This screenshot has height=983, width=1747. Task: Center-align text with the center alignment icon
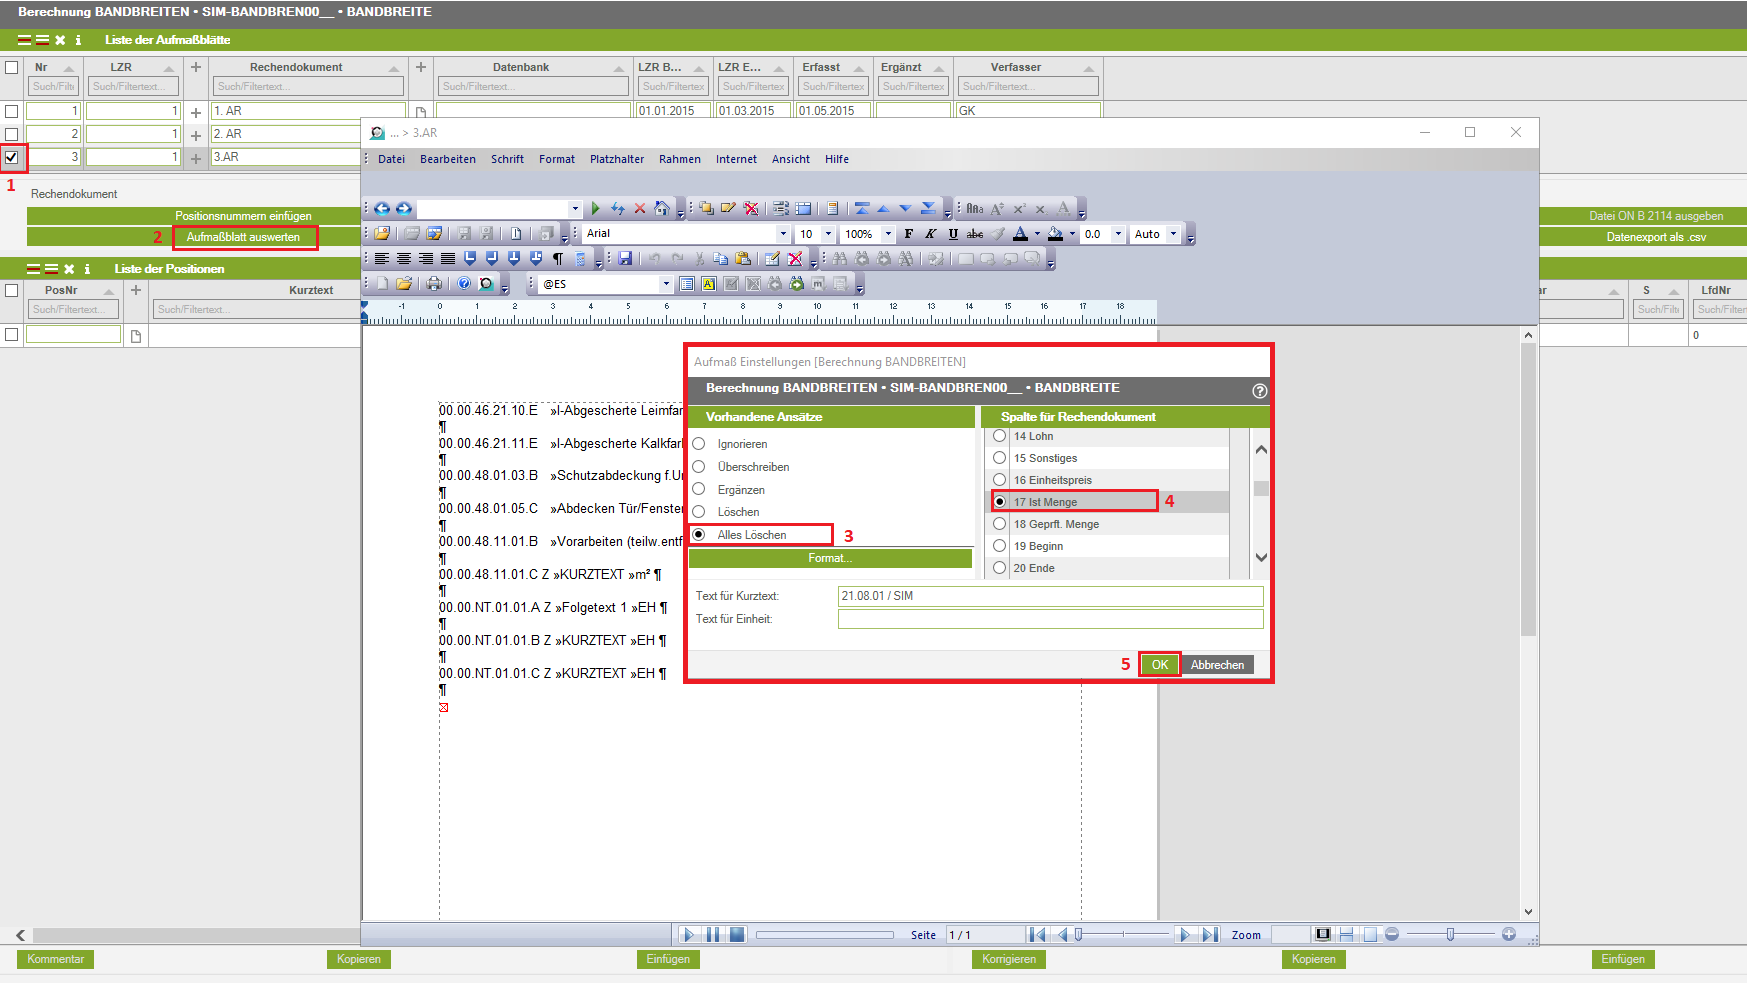pyautogui.click(x=404, y=259)
